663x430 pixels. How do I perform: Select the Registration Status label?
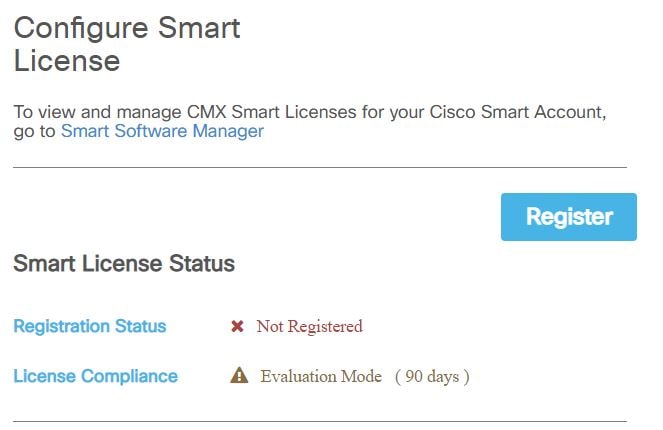(x=90, y=326)
